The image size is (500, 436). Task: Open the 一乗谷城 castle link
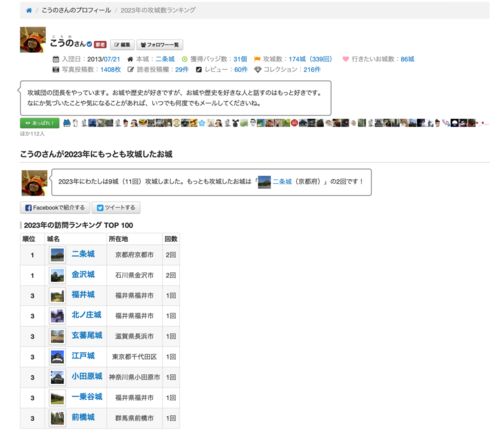(x=87, y=397)
